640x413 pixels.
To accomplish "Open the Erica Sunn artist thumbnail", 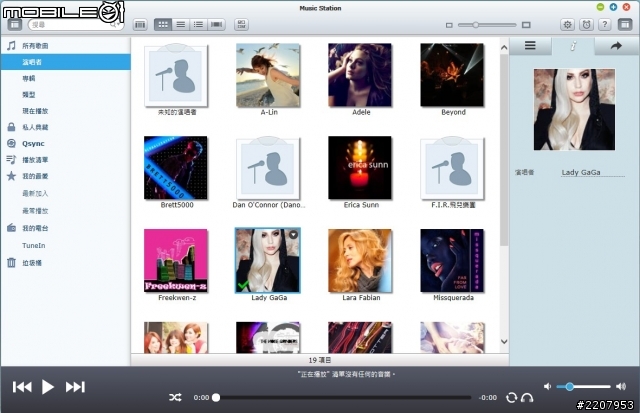I will pos(360,168).
